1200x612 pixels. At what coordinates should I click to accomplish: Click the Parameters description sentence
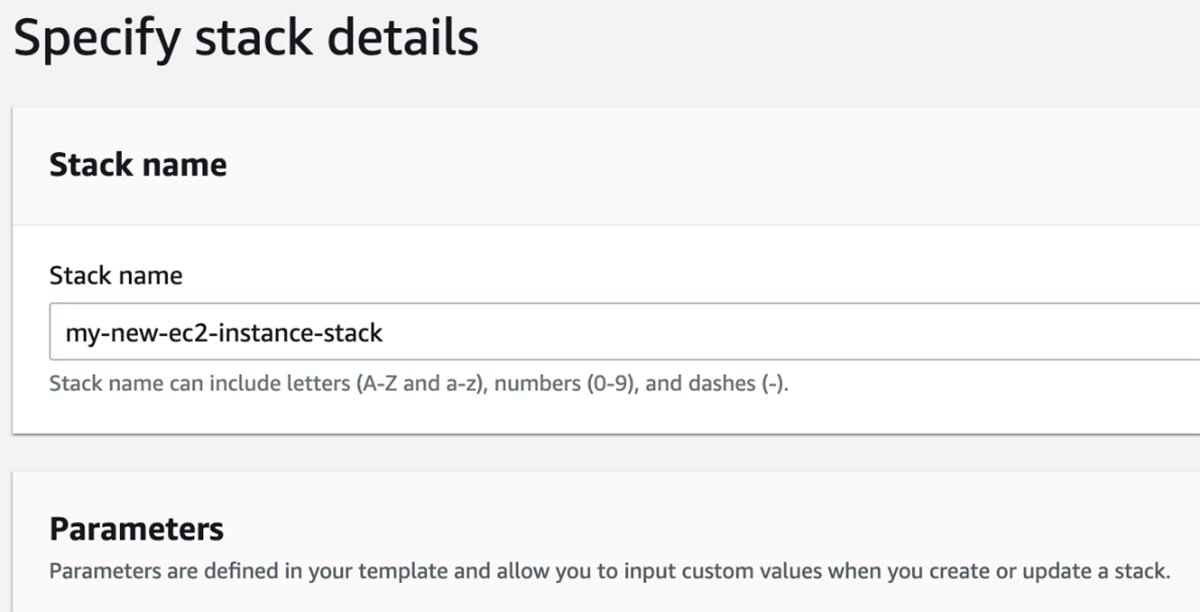pyautogui.click(x=608, y=572)
